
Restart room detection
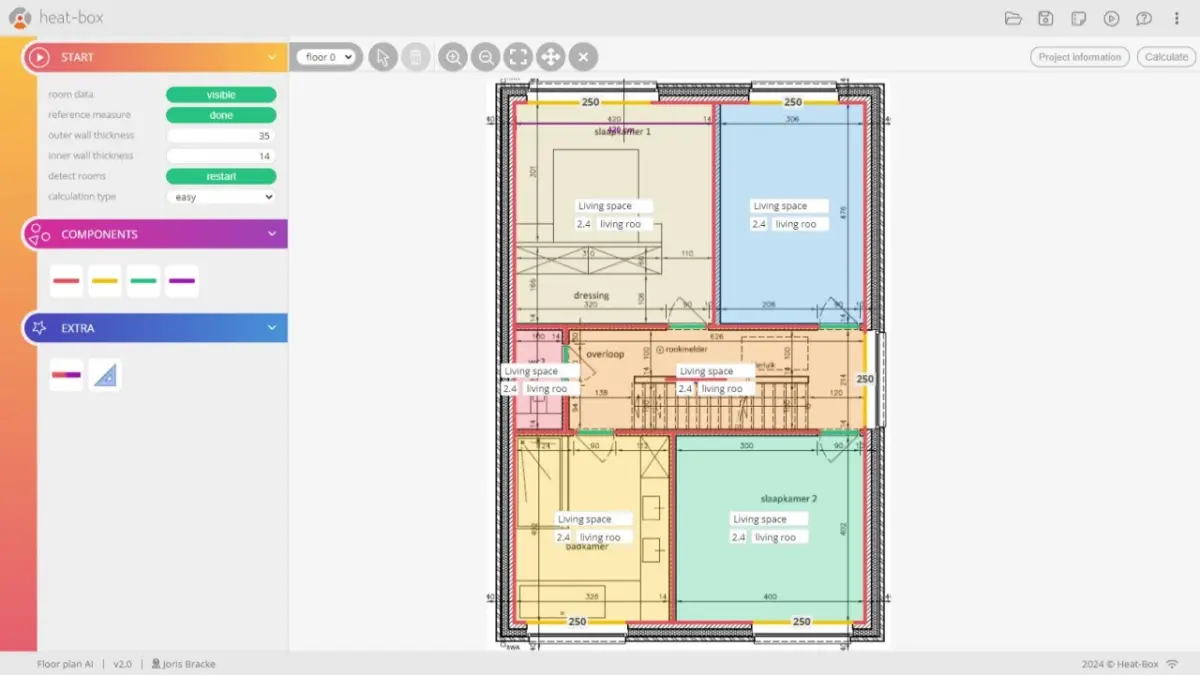click(x=221, y=176)
